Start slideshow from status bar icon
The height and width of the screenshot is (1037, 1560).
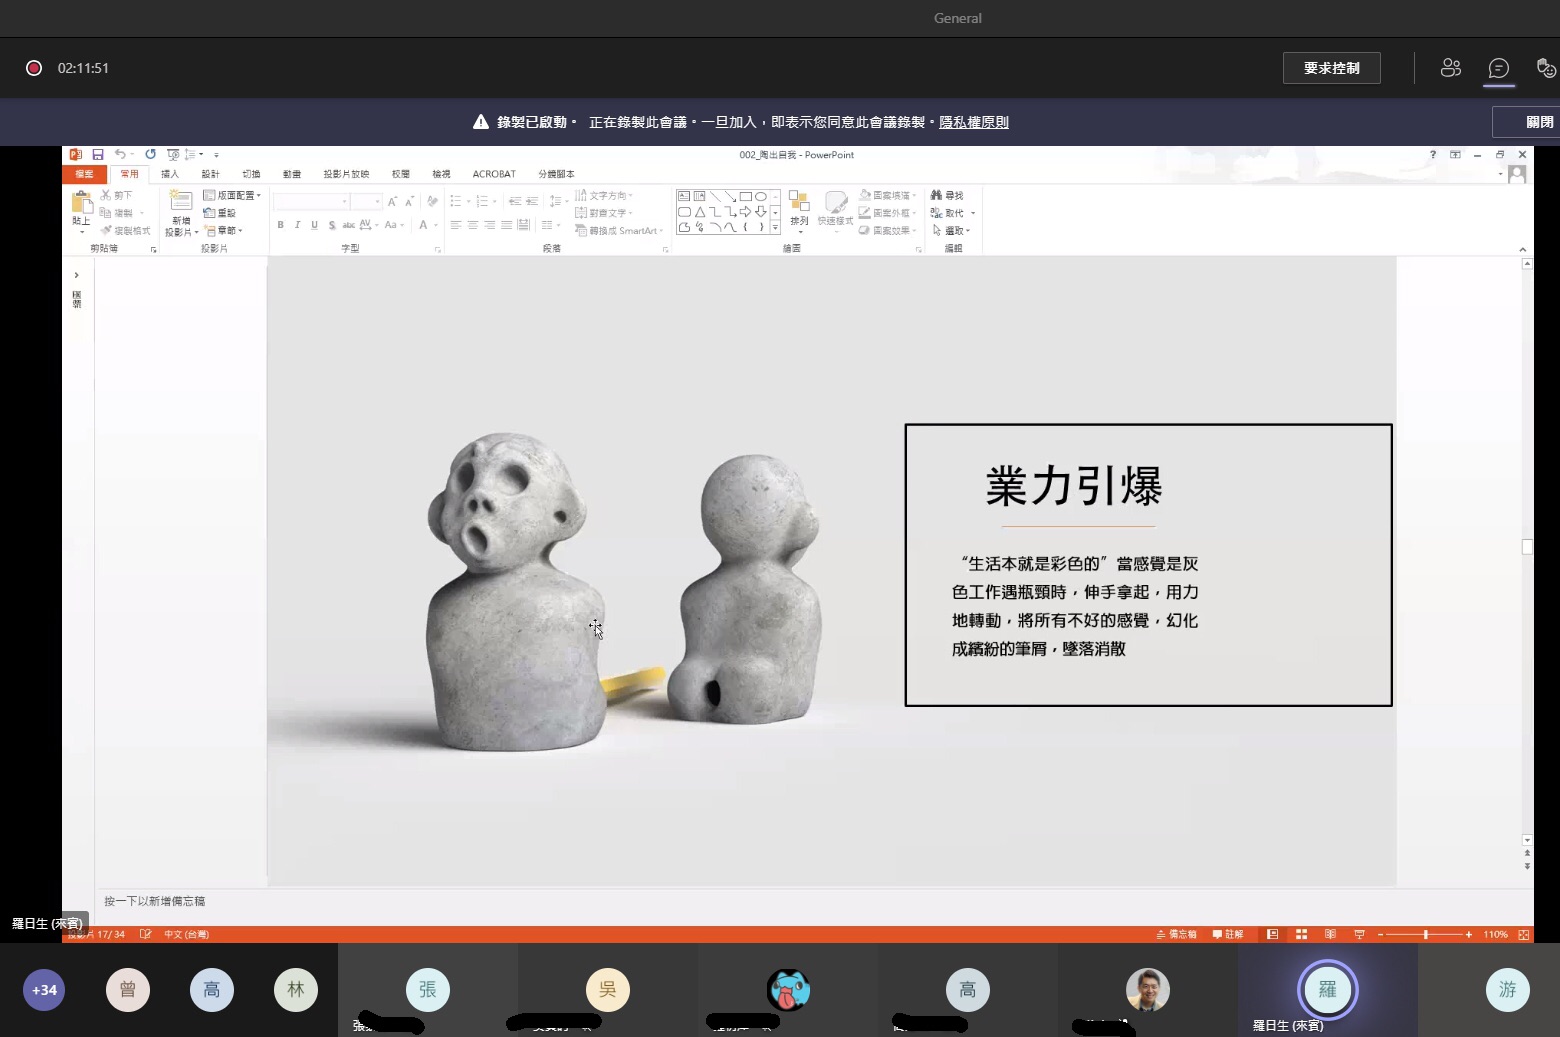pyautogui.click(x=1359, y=934)
